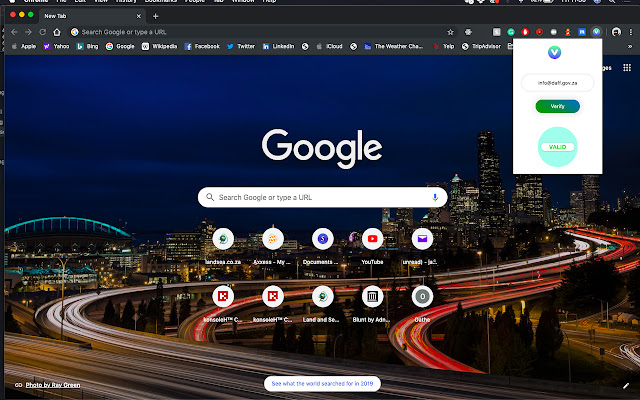This screenshot has height=400, width=640.
Task: Select the New Tab browser tab
Action: coord(70,16)
